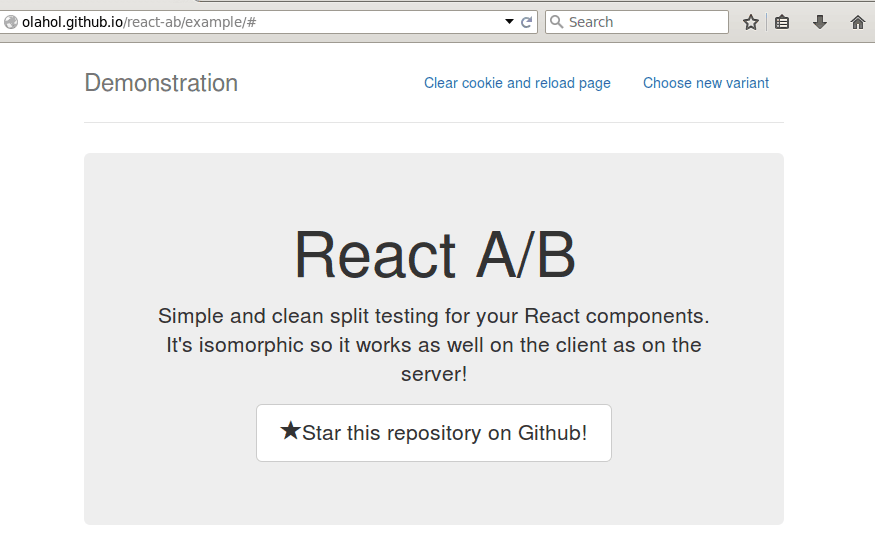Click inside the Search input box

click(x=645, y=22)
